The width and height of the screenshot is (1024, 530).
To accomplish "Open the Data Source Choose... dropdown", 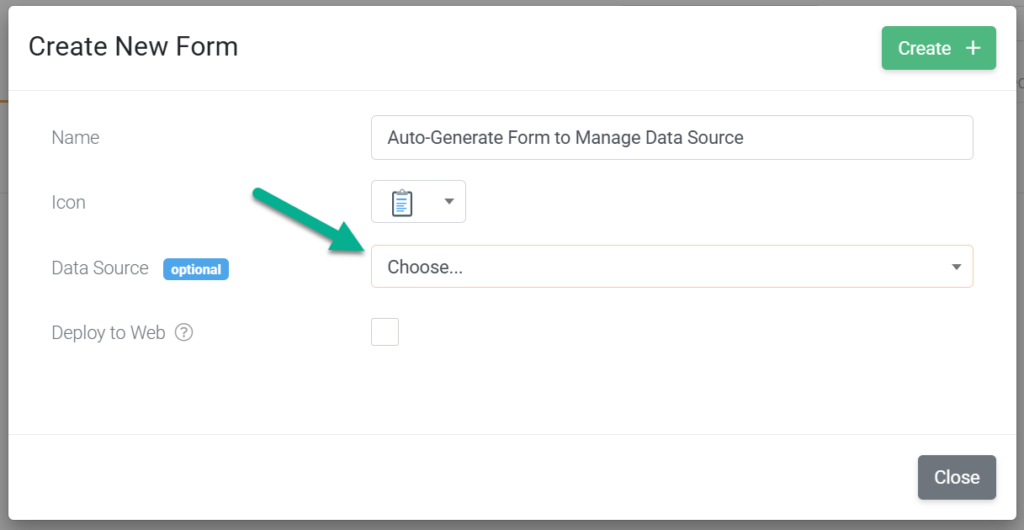I will click(672, 266).
